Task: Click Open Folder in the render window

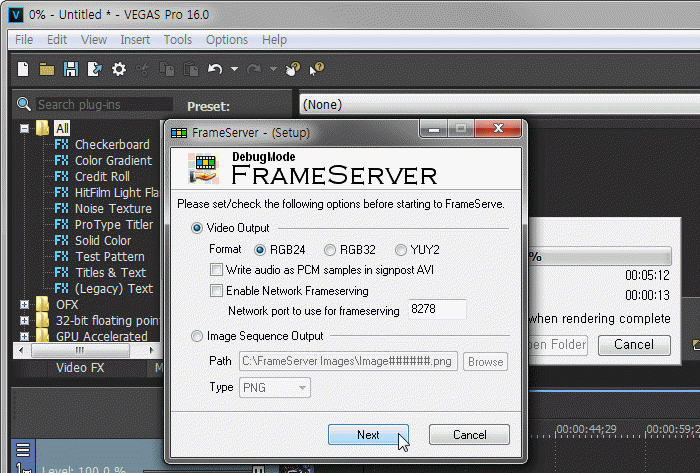Action: (x=558, y=344)
